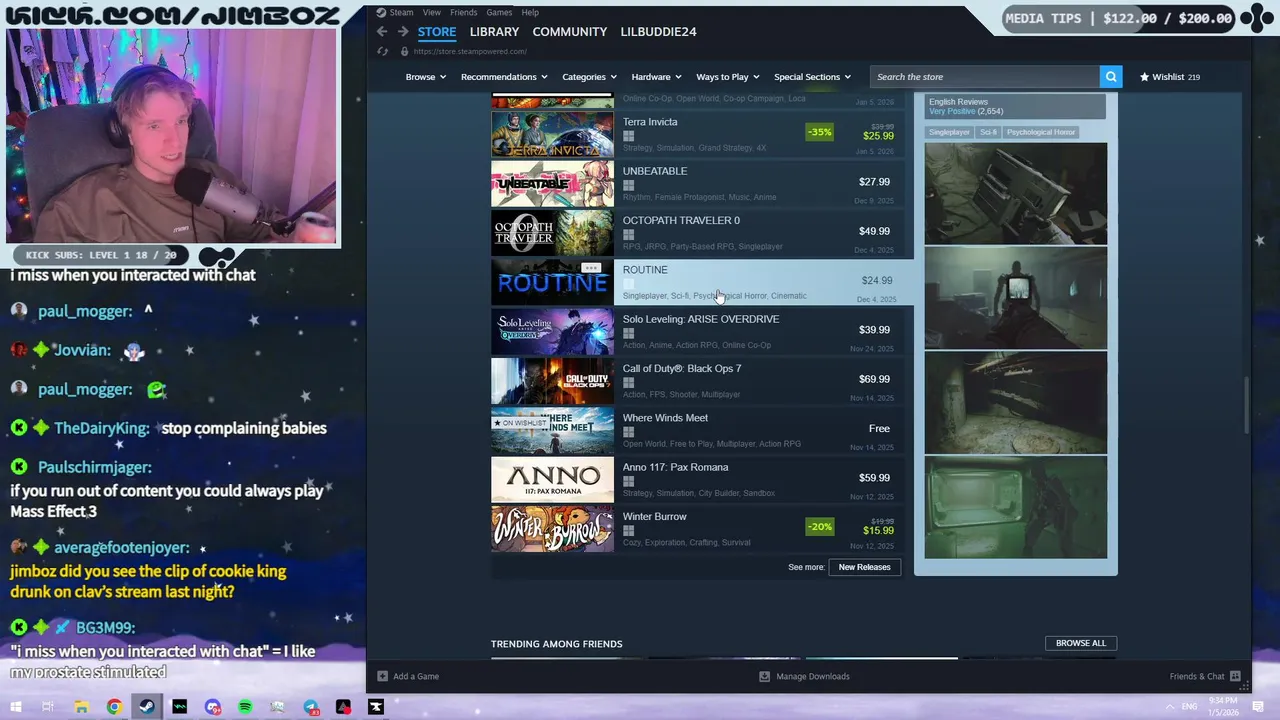This screenshot has width=1280, height=720.
Task: Expand the Recommendations dropdown
Action: (503, 77)
